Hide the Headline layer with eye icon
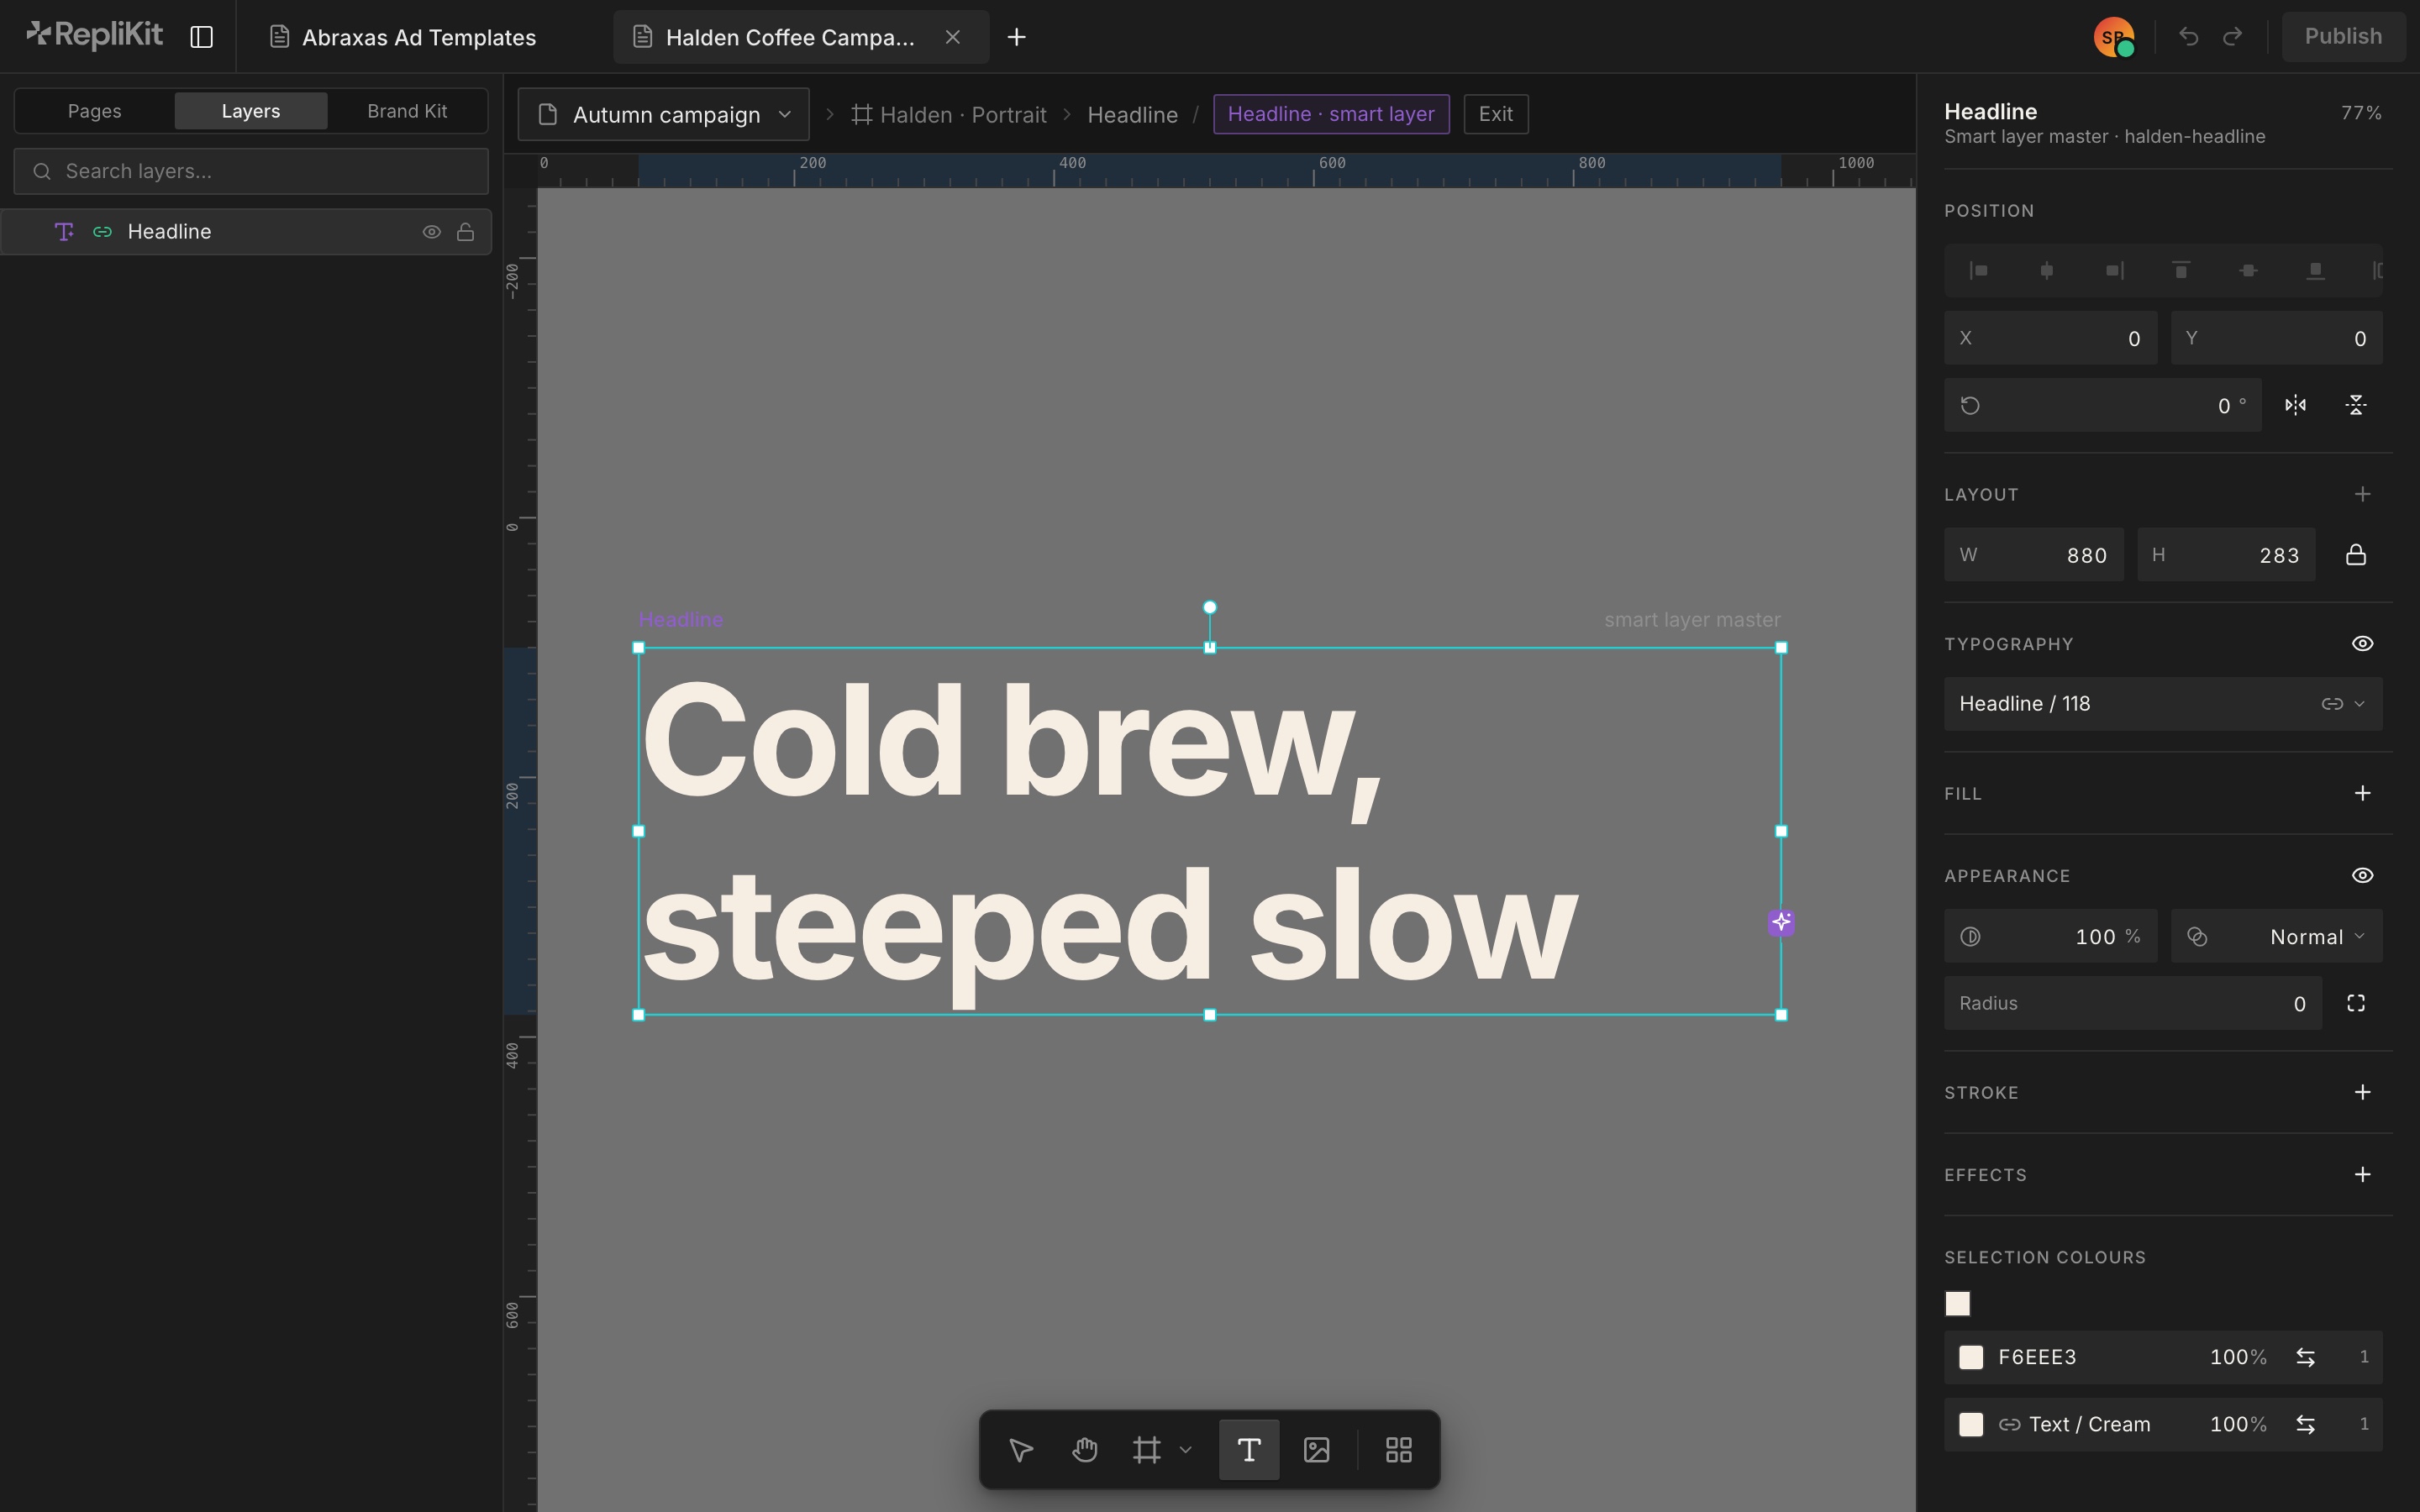This screenshot has height=1512, width=2420. coord(431,232)
